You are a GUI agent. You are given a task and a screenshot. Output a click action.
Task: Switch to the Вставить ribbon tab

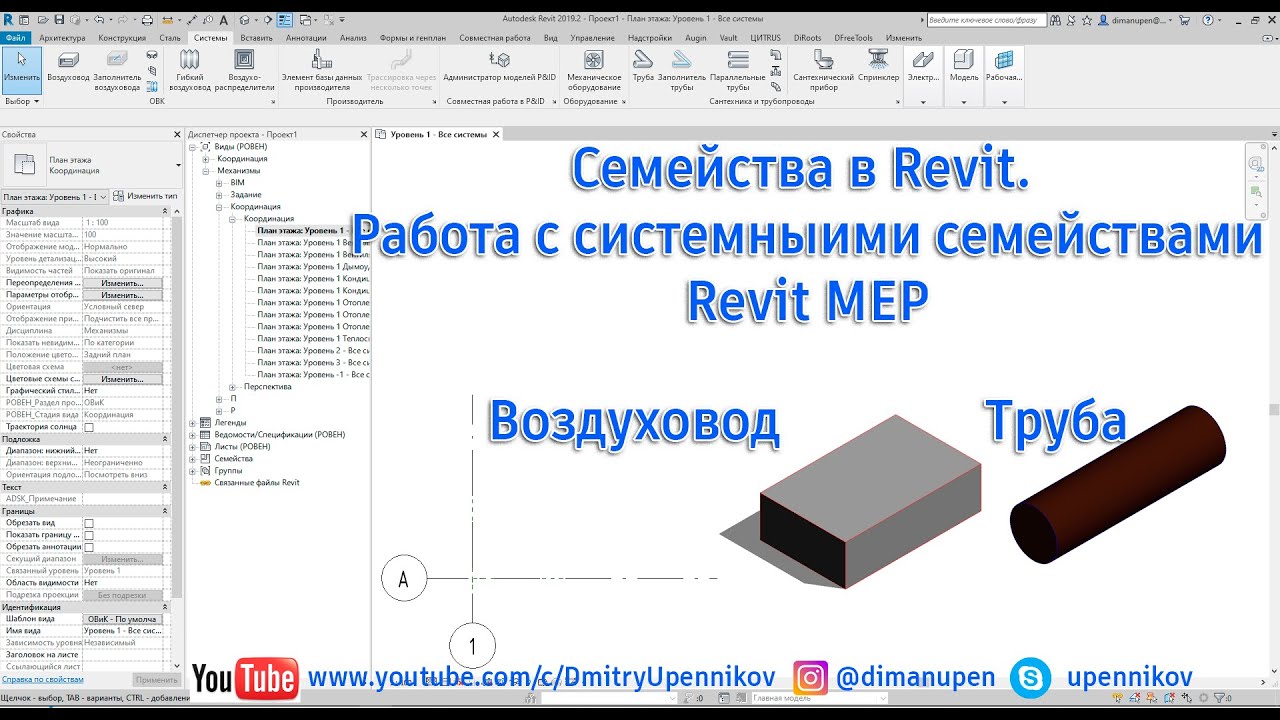click(256, 38)
